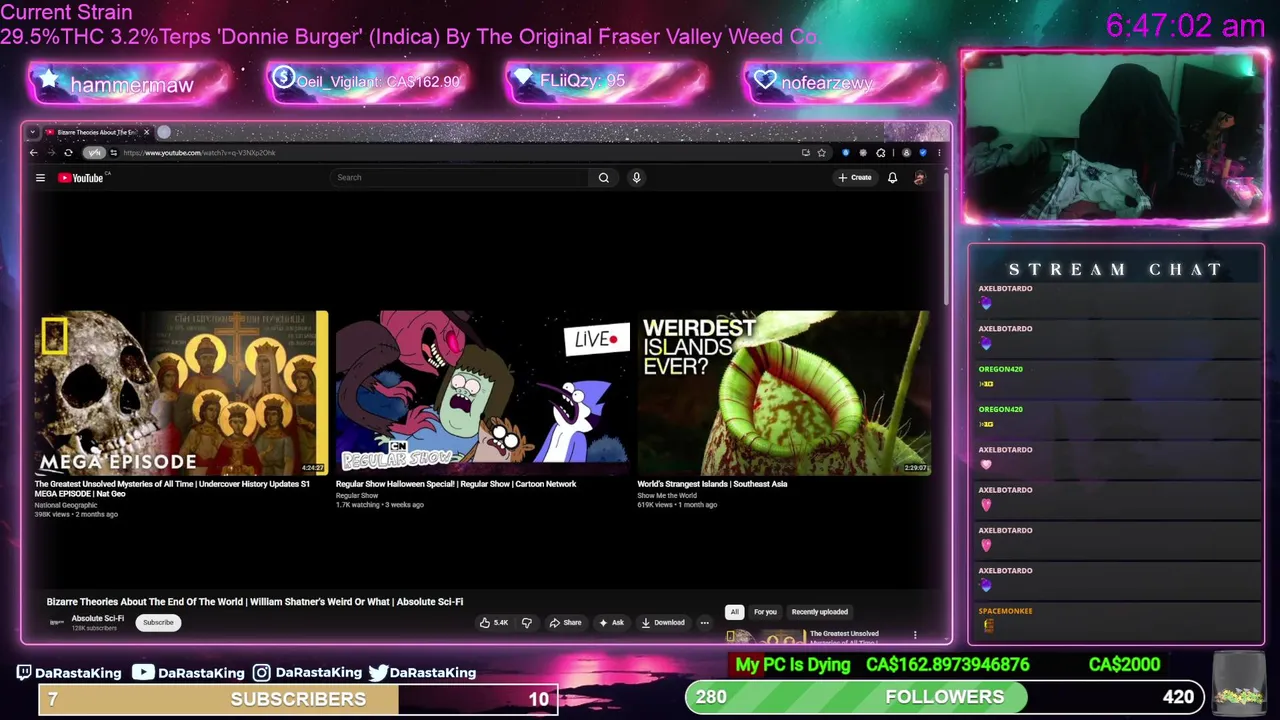
Task: Click the Ask button under the video
Action: tap(611, 622)
